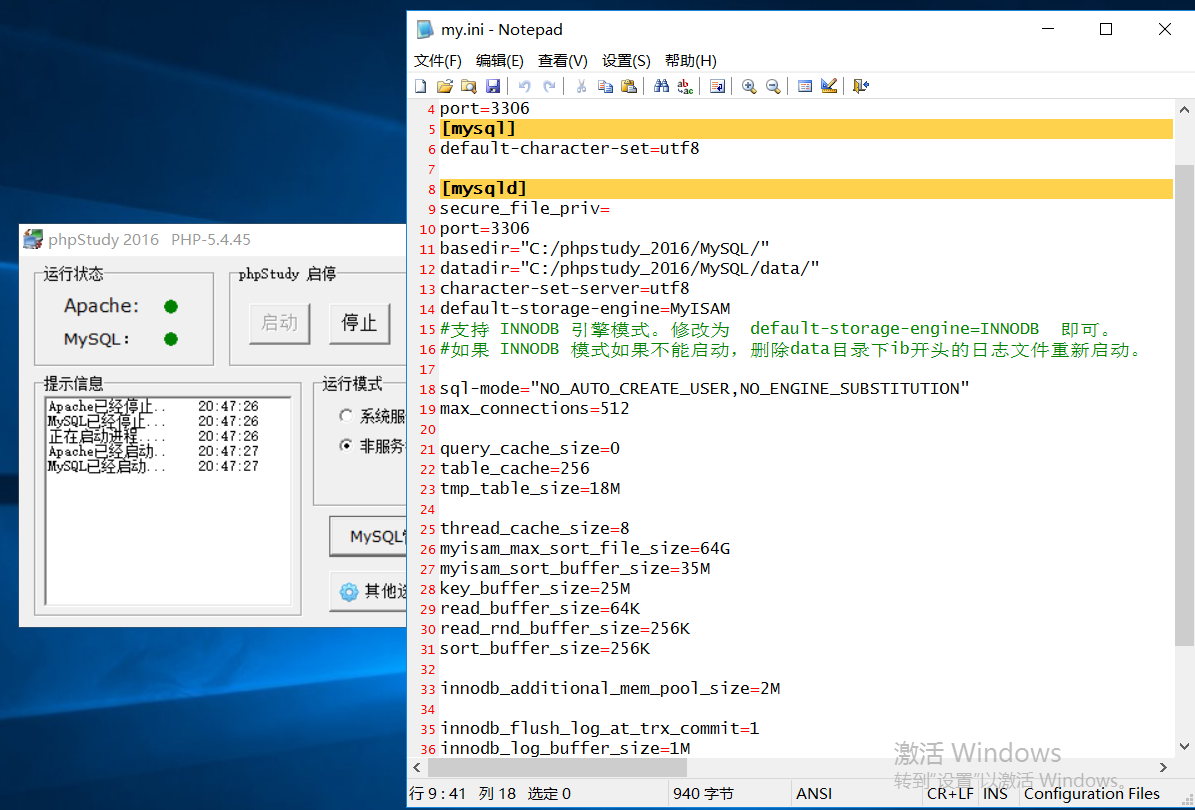1195x810 pixels.
Task: Click the vertical scrollbar up arrow
Action: [1184, 110]
